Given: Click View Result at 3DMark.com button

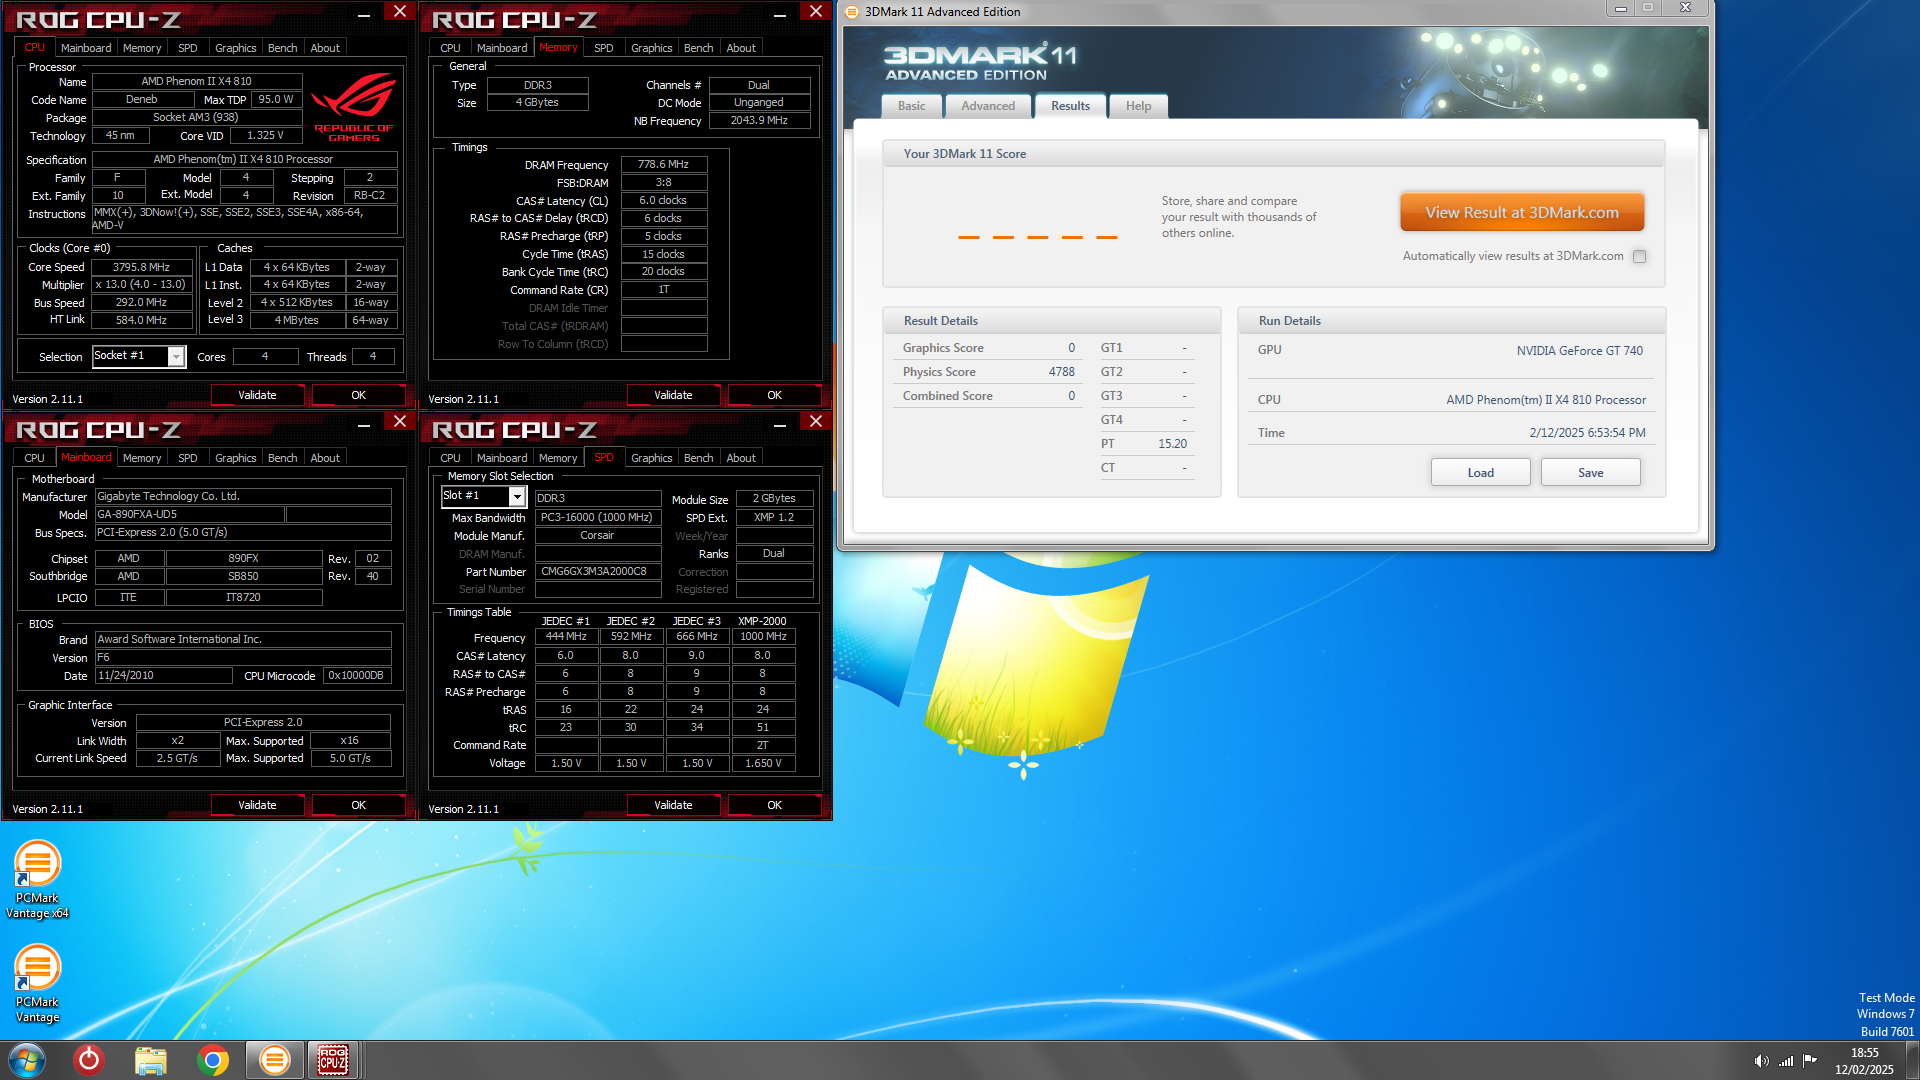Looking at the screenshot, I should tap(1521, 213).
